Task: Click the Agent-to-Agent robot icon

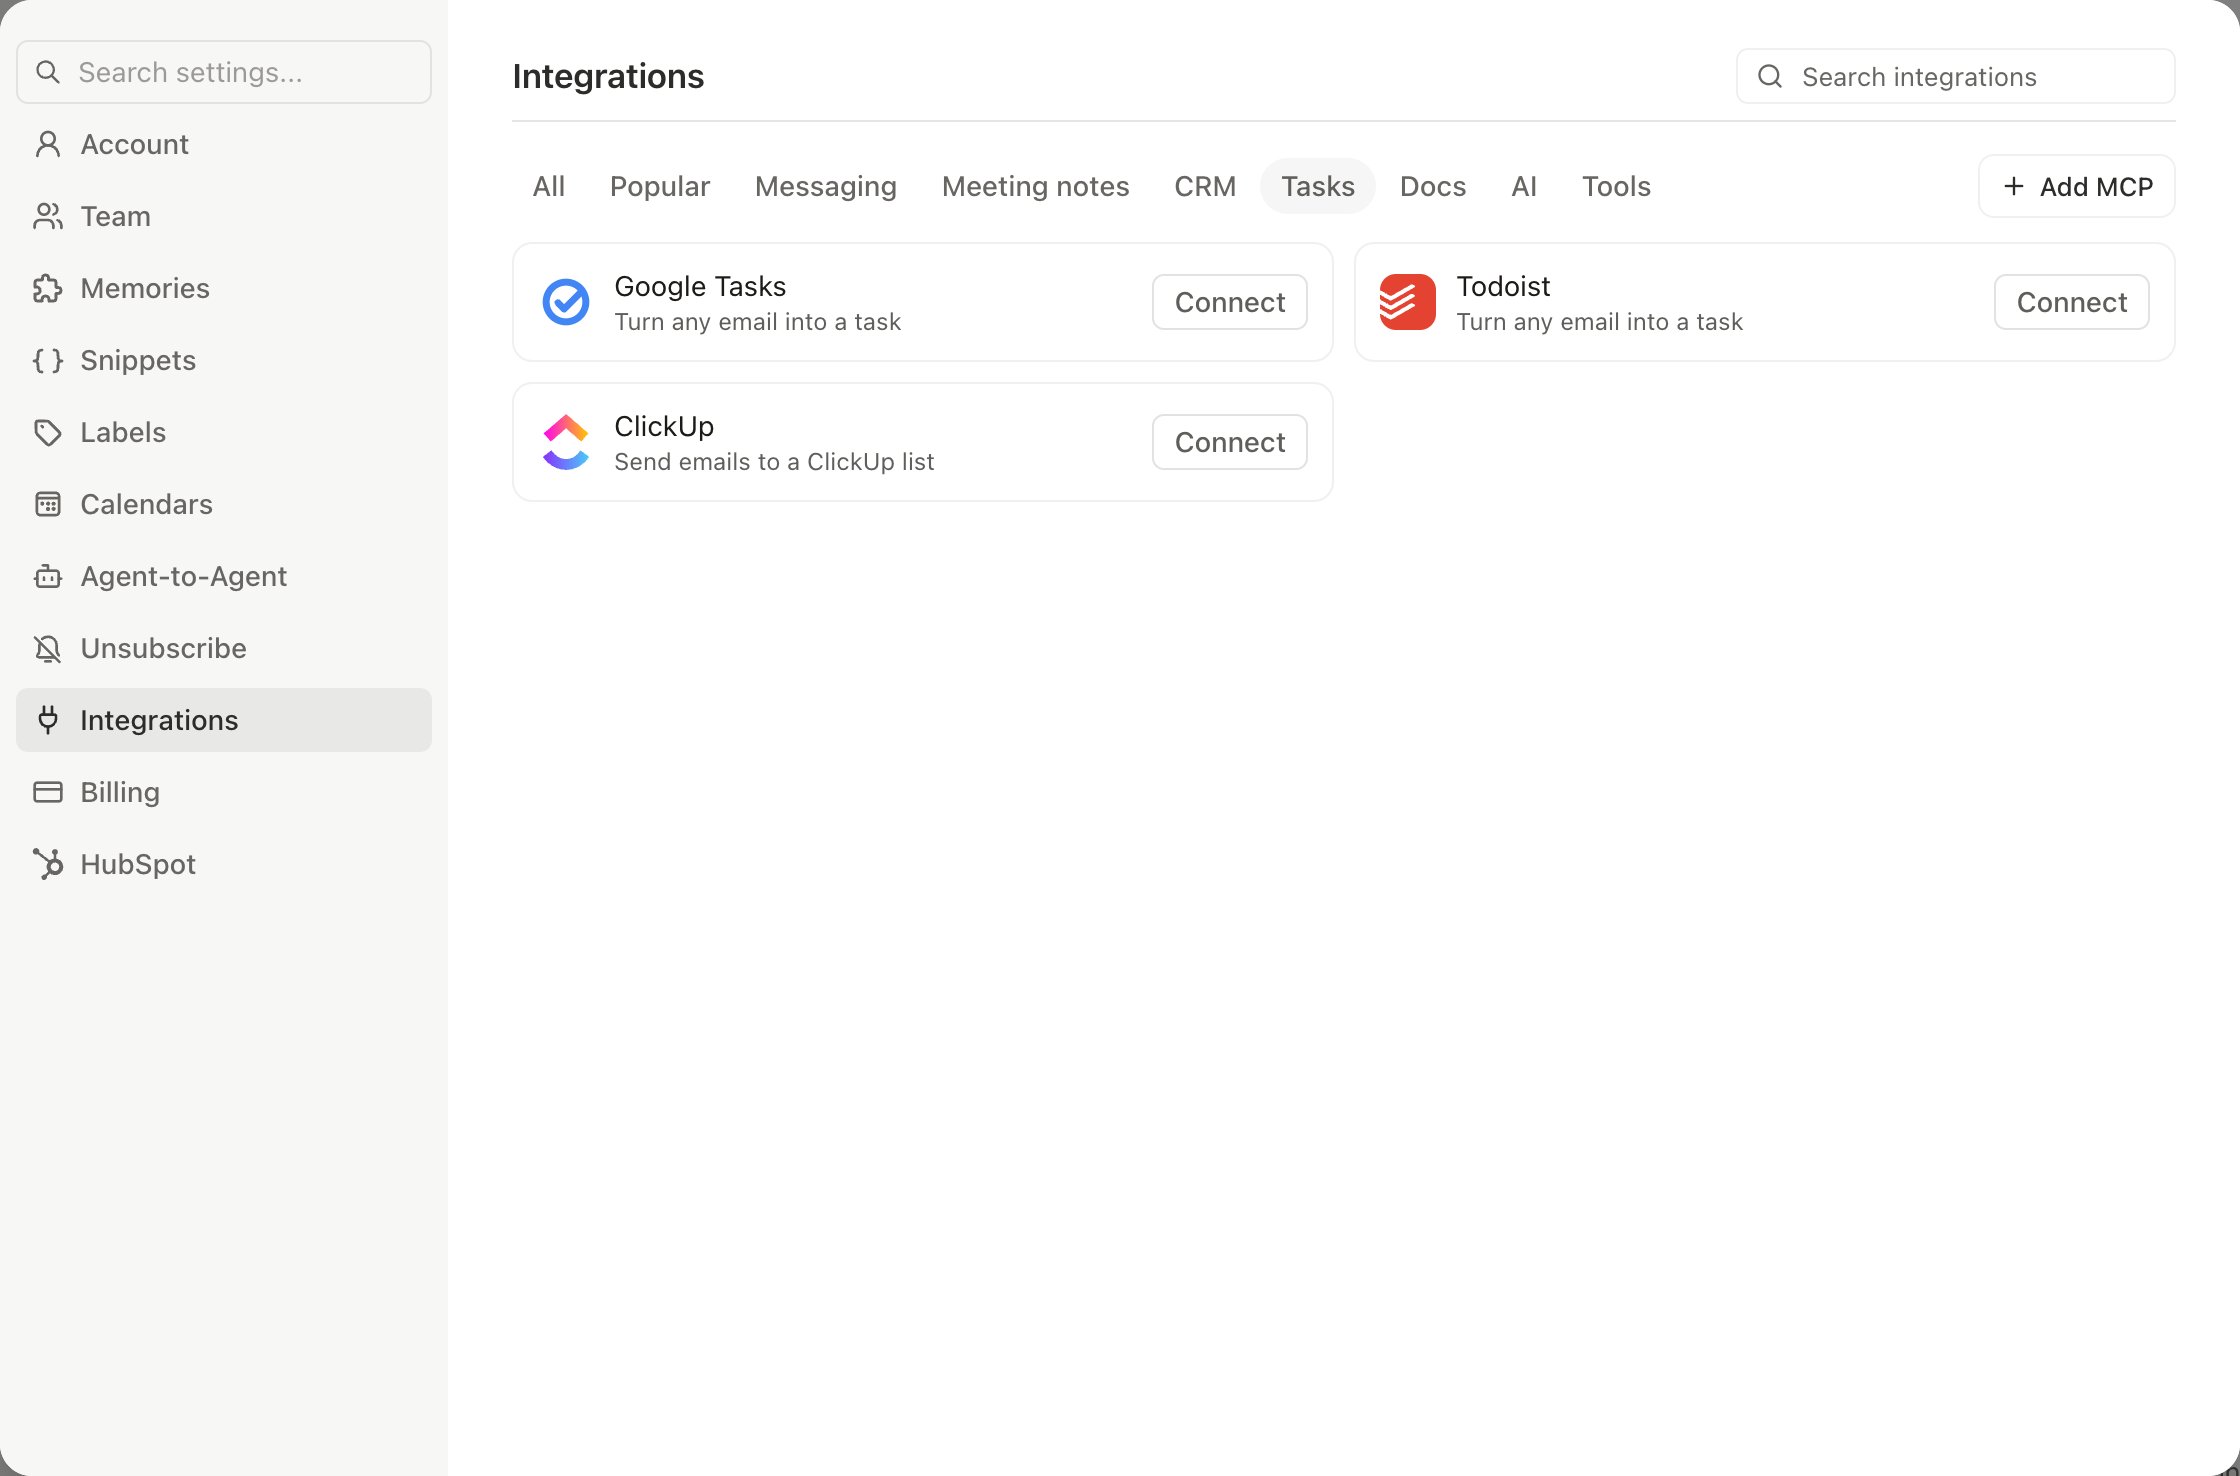Action: 47,576
